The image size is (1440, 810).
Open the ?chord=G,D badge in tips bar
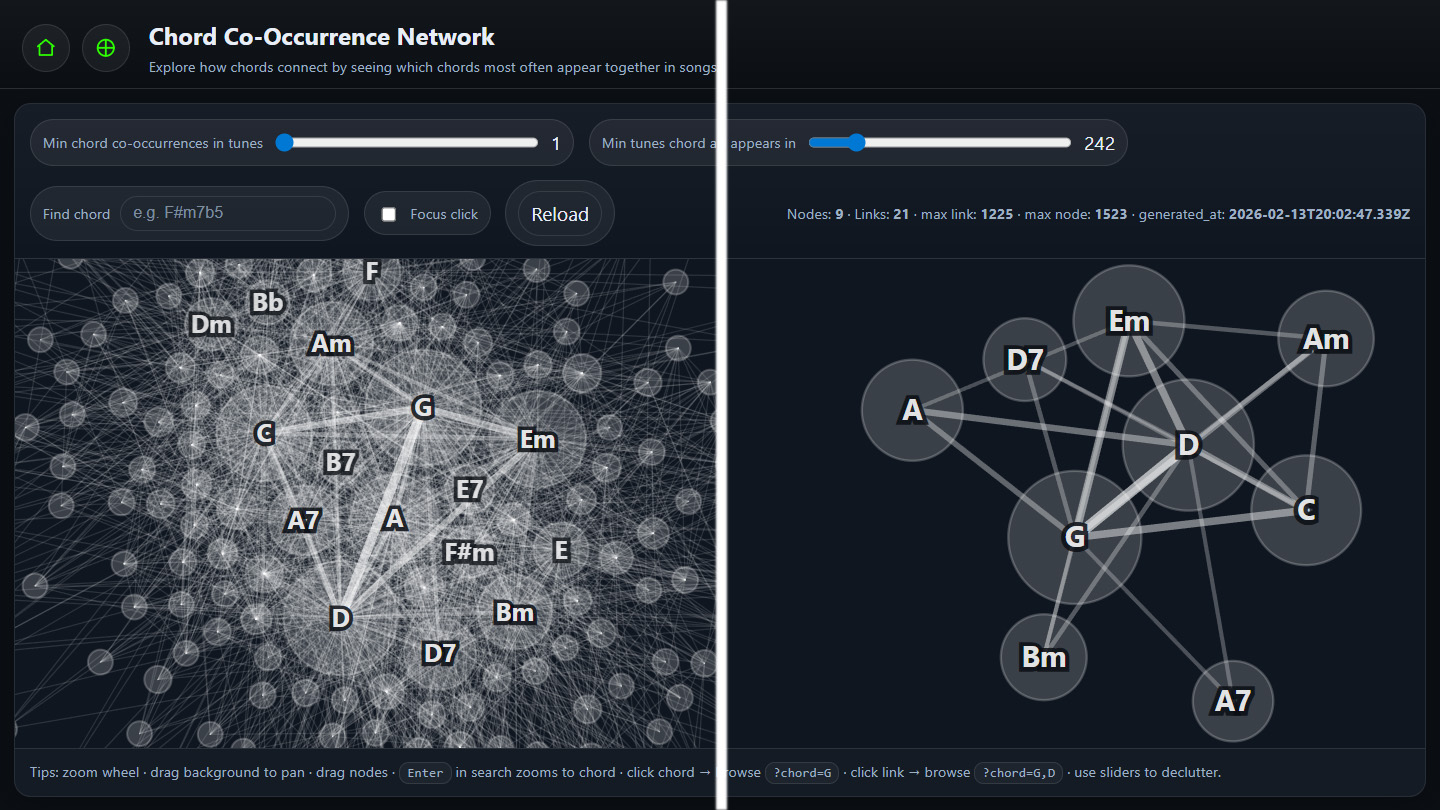[x=1018, y=772]
